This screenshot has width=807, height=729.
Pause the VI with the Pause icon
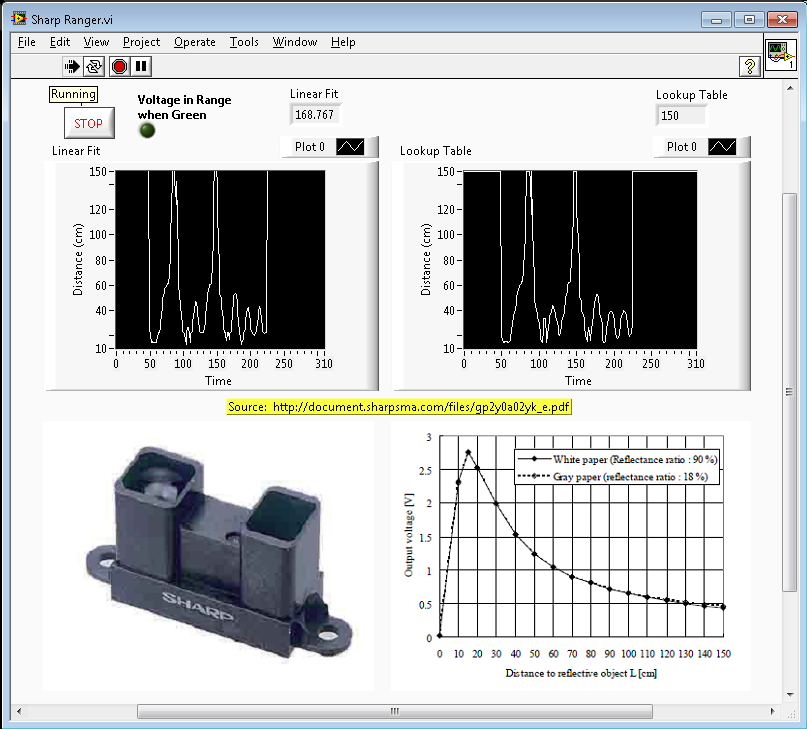point(141,66)
